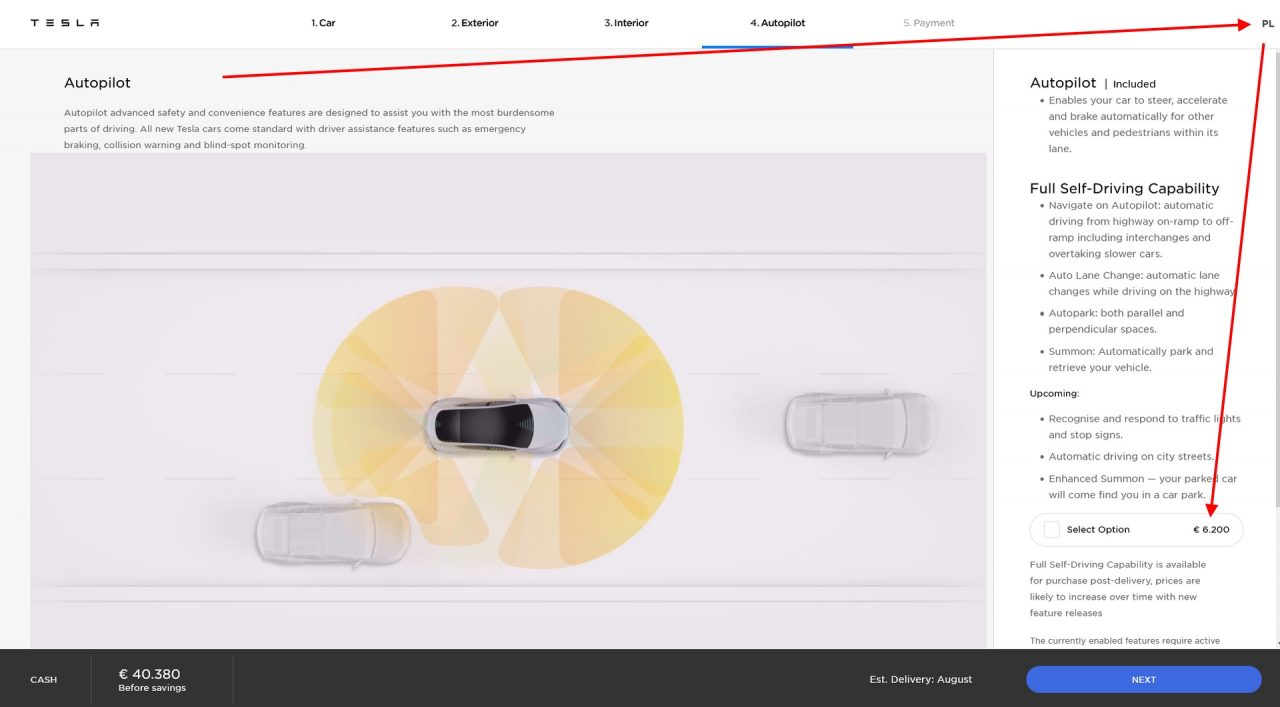Click the Enhanced Summon bullet text

[1142, 486]
